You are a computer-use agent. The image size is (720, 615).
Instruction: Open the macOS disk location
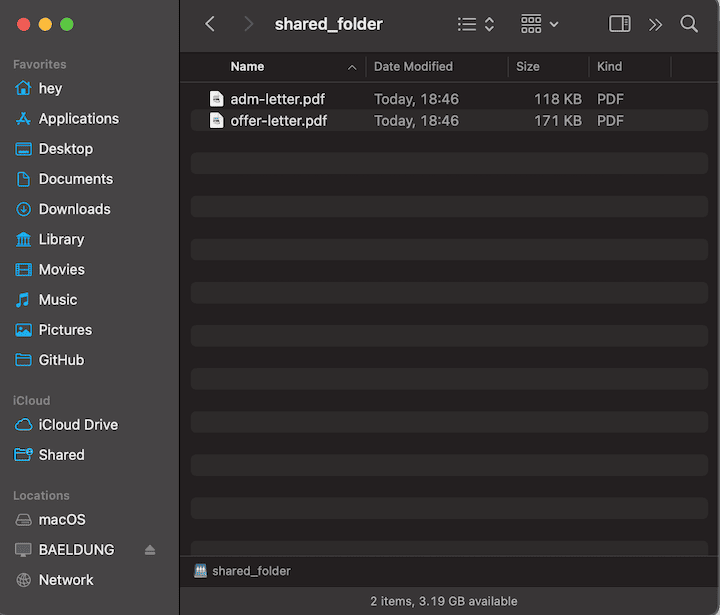(62, 519)
